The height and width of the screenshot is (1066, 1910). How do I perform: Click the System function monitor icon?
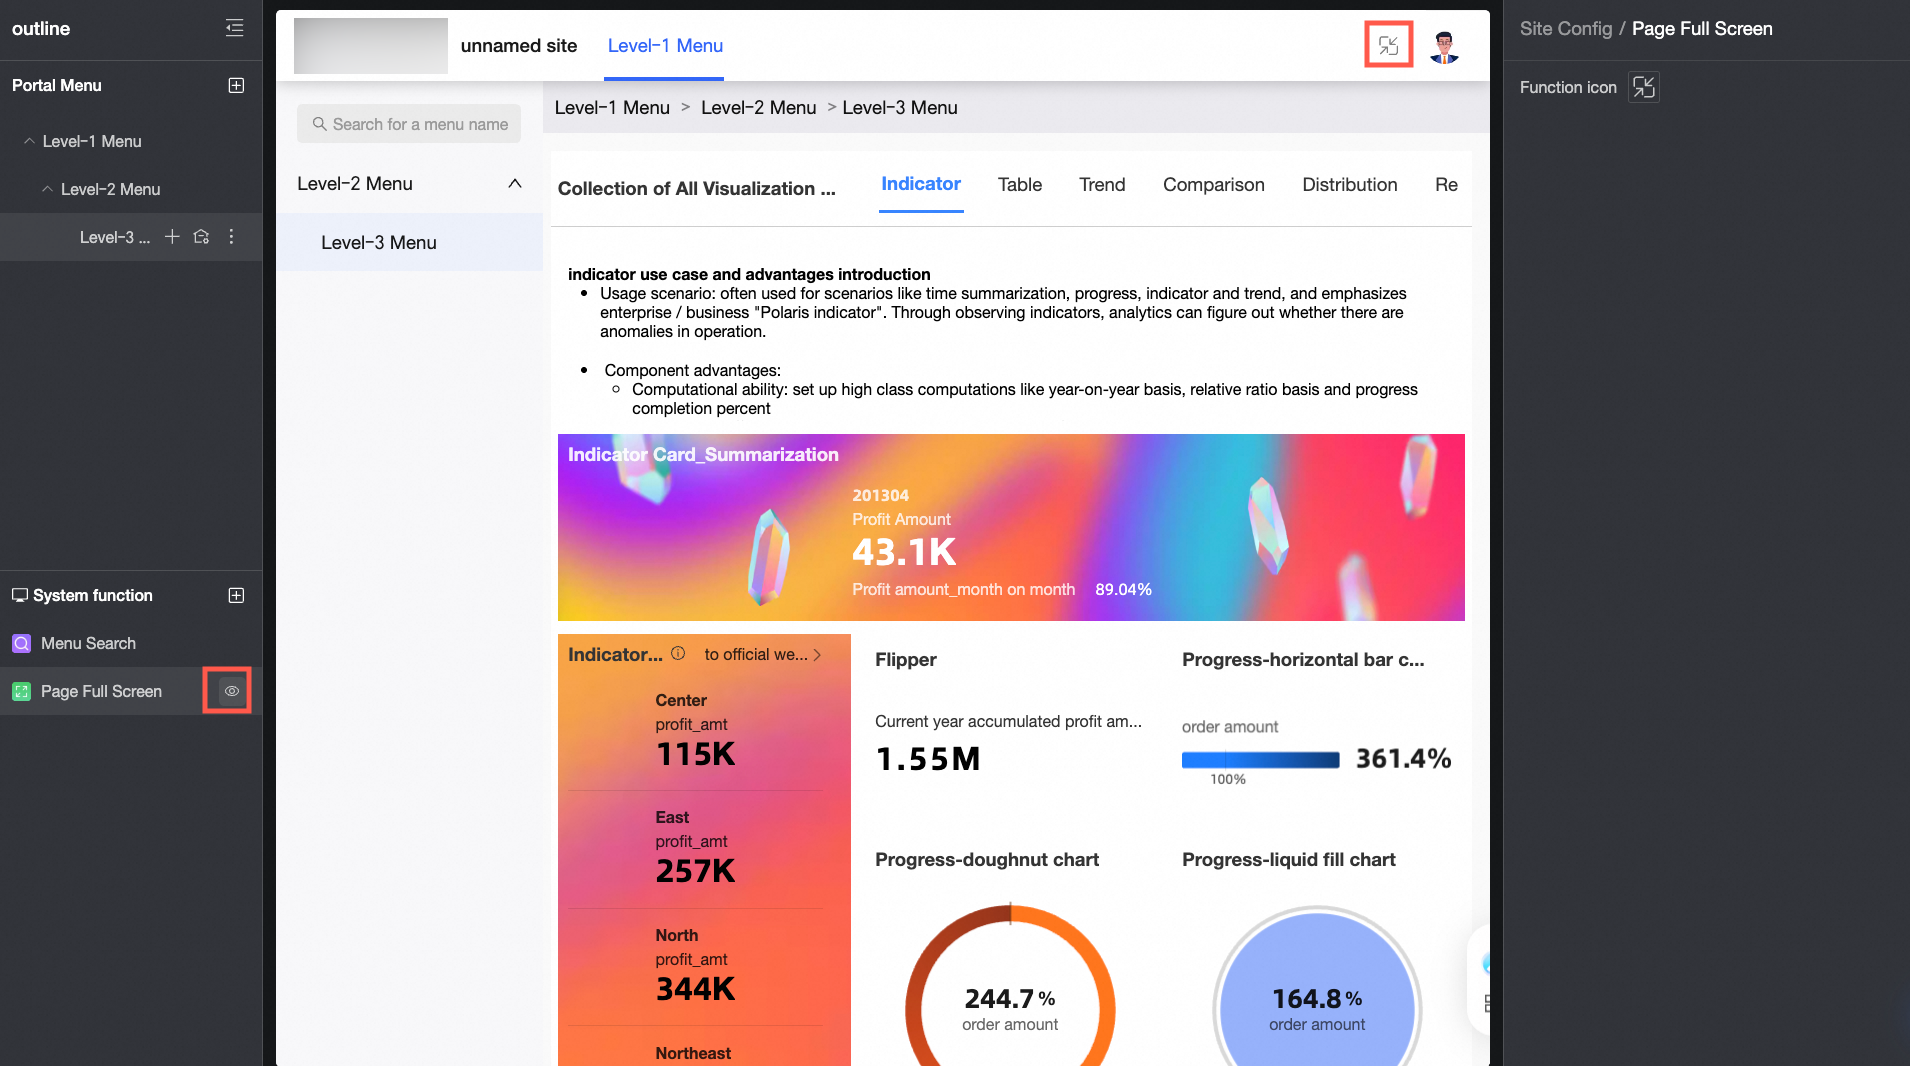[19, 595]
